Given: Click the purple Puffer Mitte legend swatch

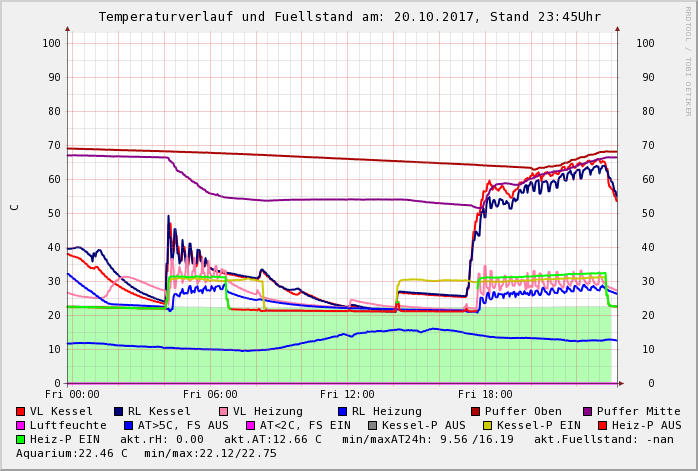Looking at the screenshot, I should click(x=587, y=411).
